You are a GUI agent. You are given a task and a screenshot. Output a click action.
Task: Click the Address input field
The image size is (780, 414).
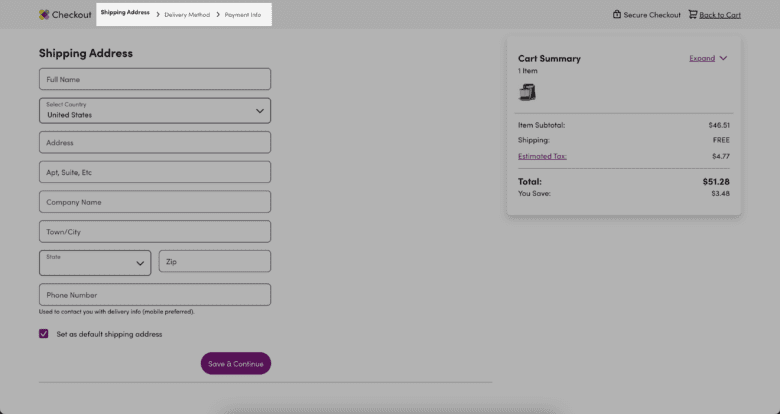click(155, 142)
